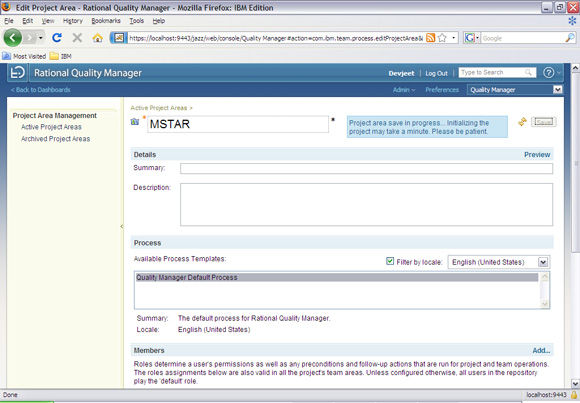The height and width of the screenshot is (403, 580).
Task: Click the page scrollbar up arrow
Action: pos(576,68)
